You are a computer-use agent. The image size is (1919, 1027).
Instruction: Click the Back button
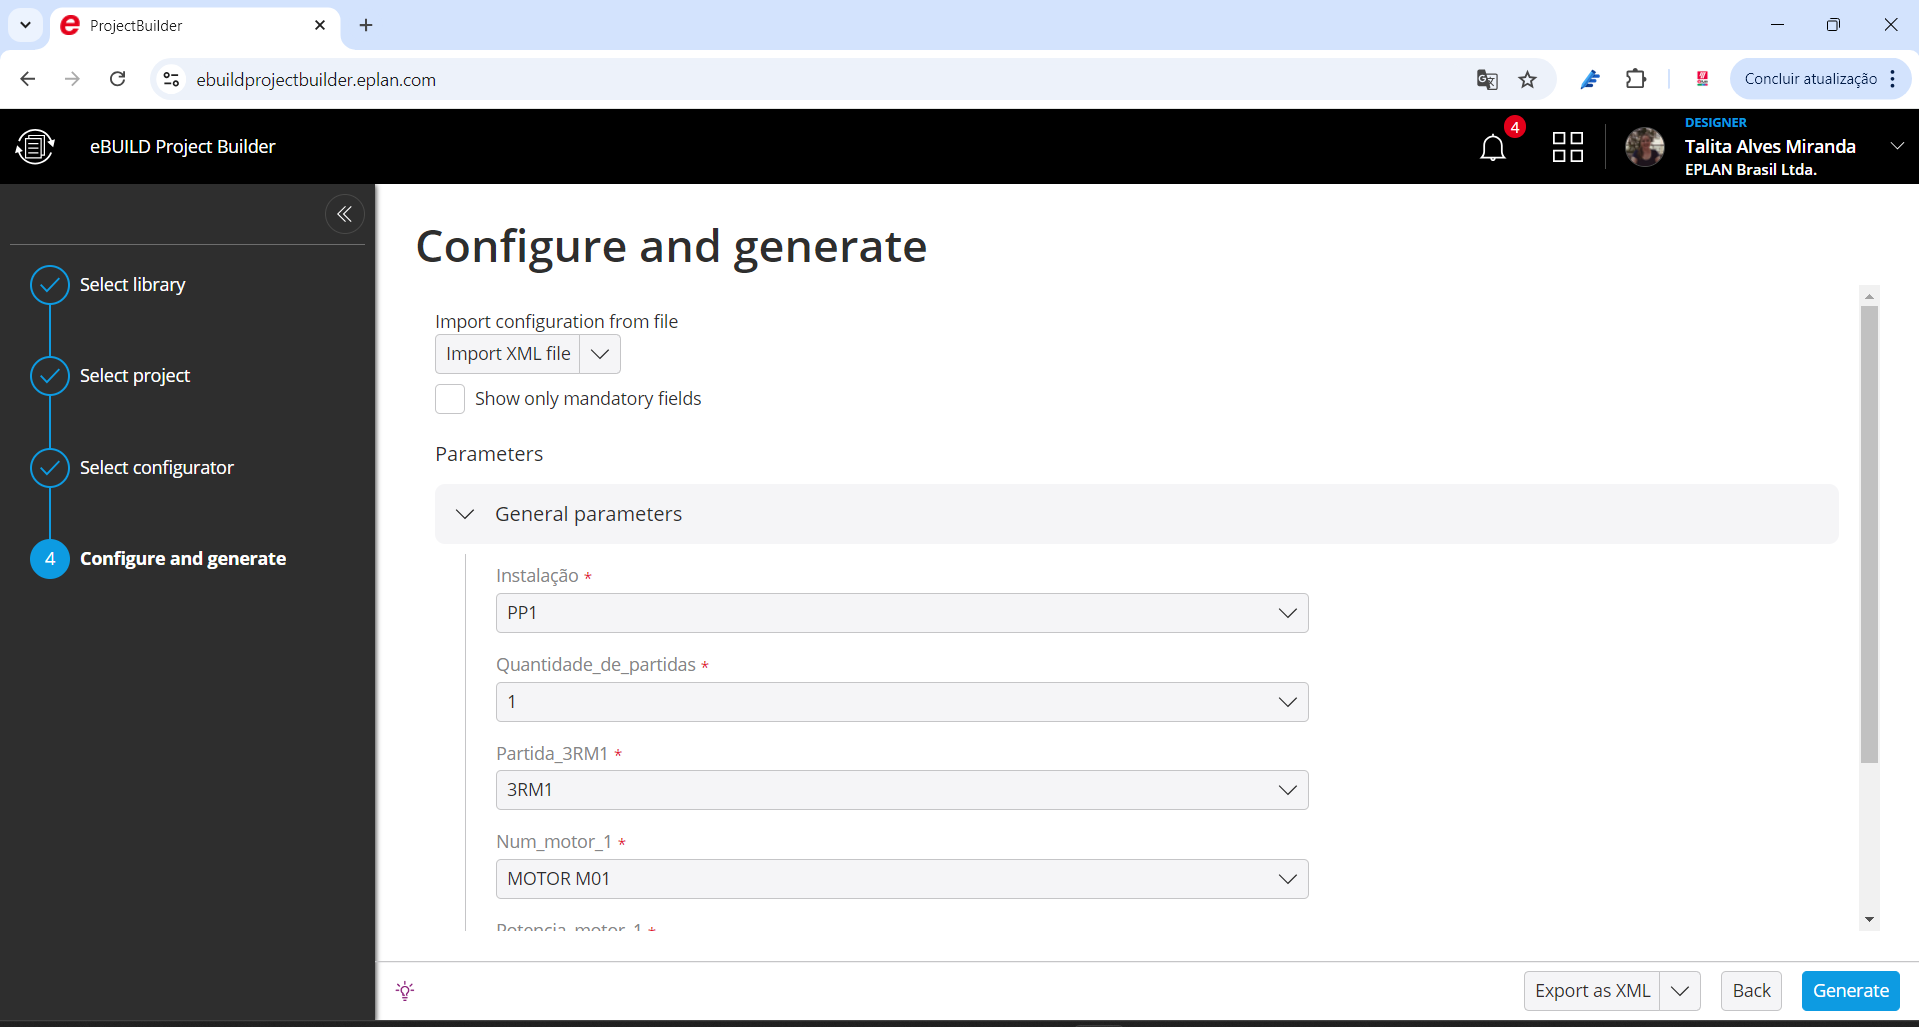click(x=1751, y=991)
